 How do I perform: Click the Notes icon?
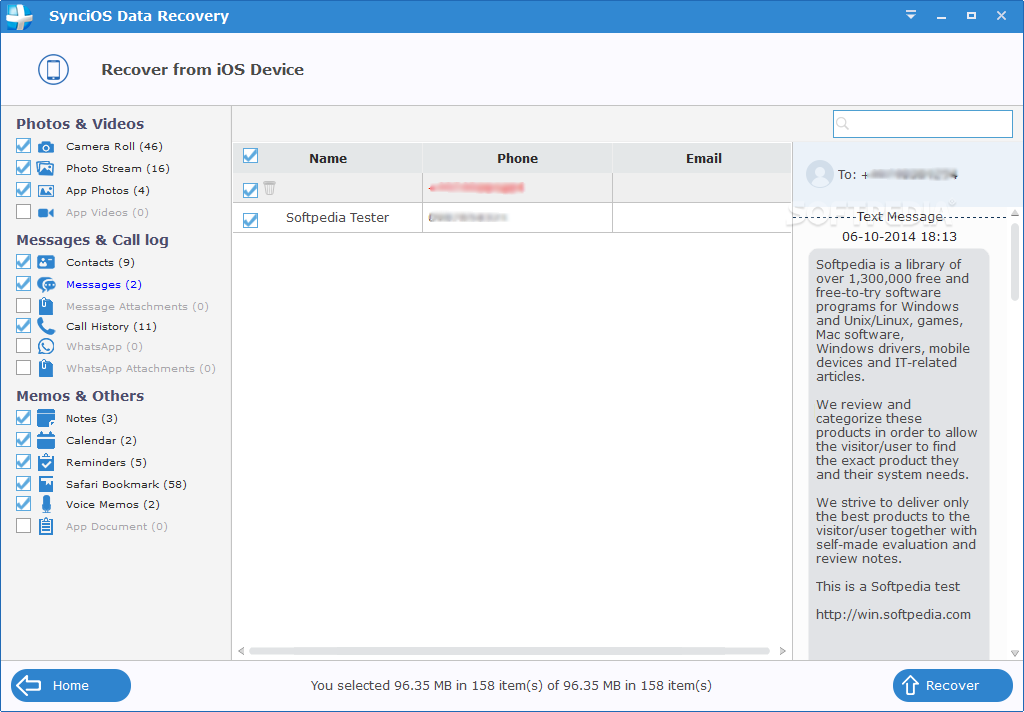pyautogui.click(x=46, y=418)
